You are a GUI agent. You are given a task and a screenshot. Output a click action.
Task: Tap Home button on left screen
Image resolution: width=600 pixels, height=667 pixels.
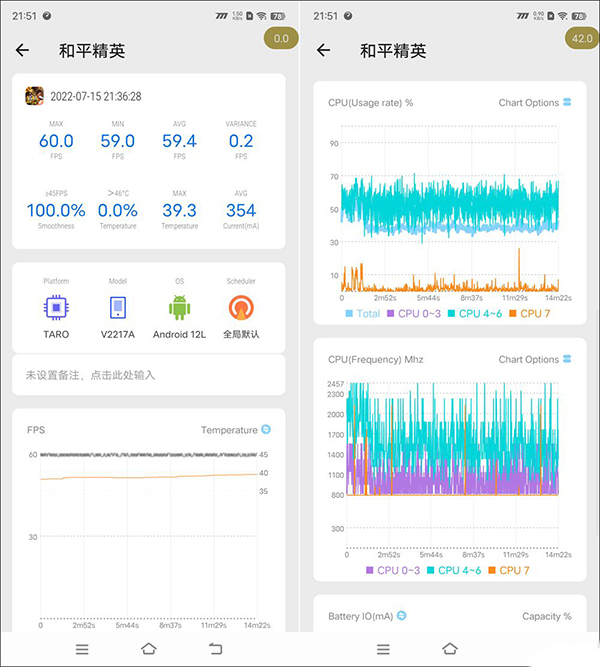149,649
